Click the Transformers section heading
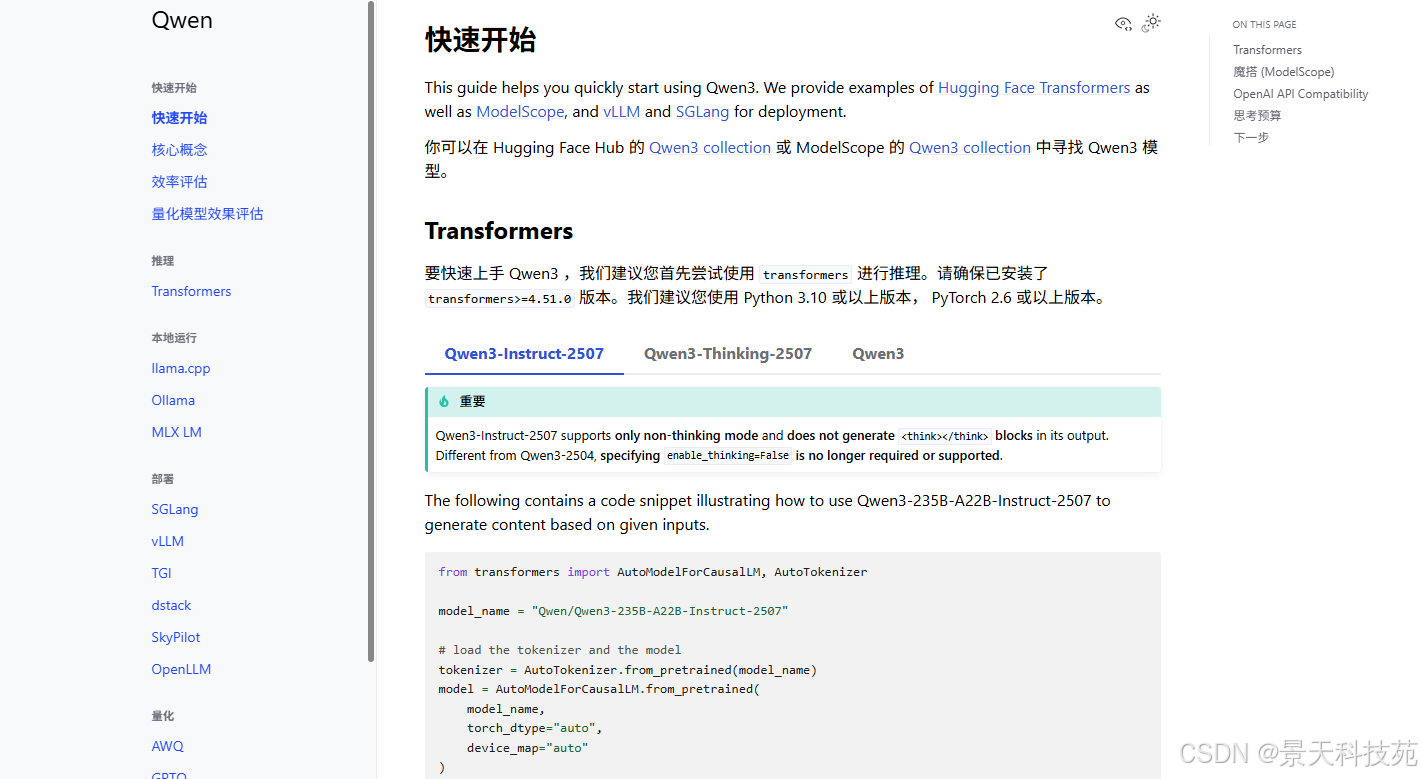 point(499,231)
